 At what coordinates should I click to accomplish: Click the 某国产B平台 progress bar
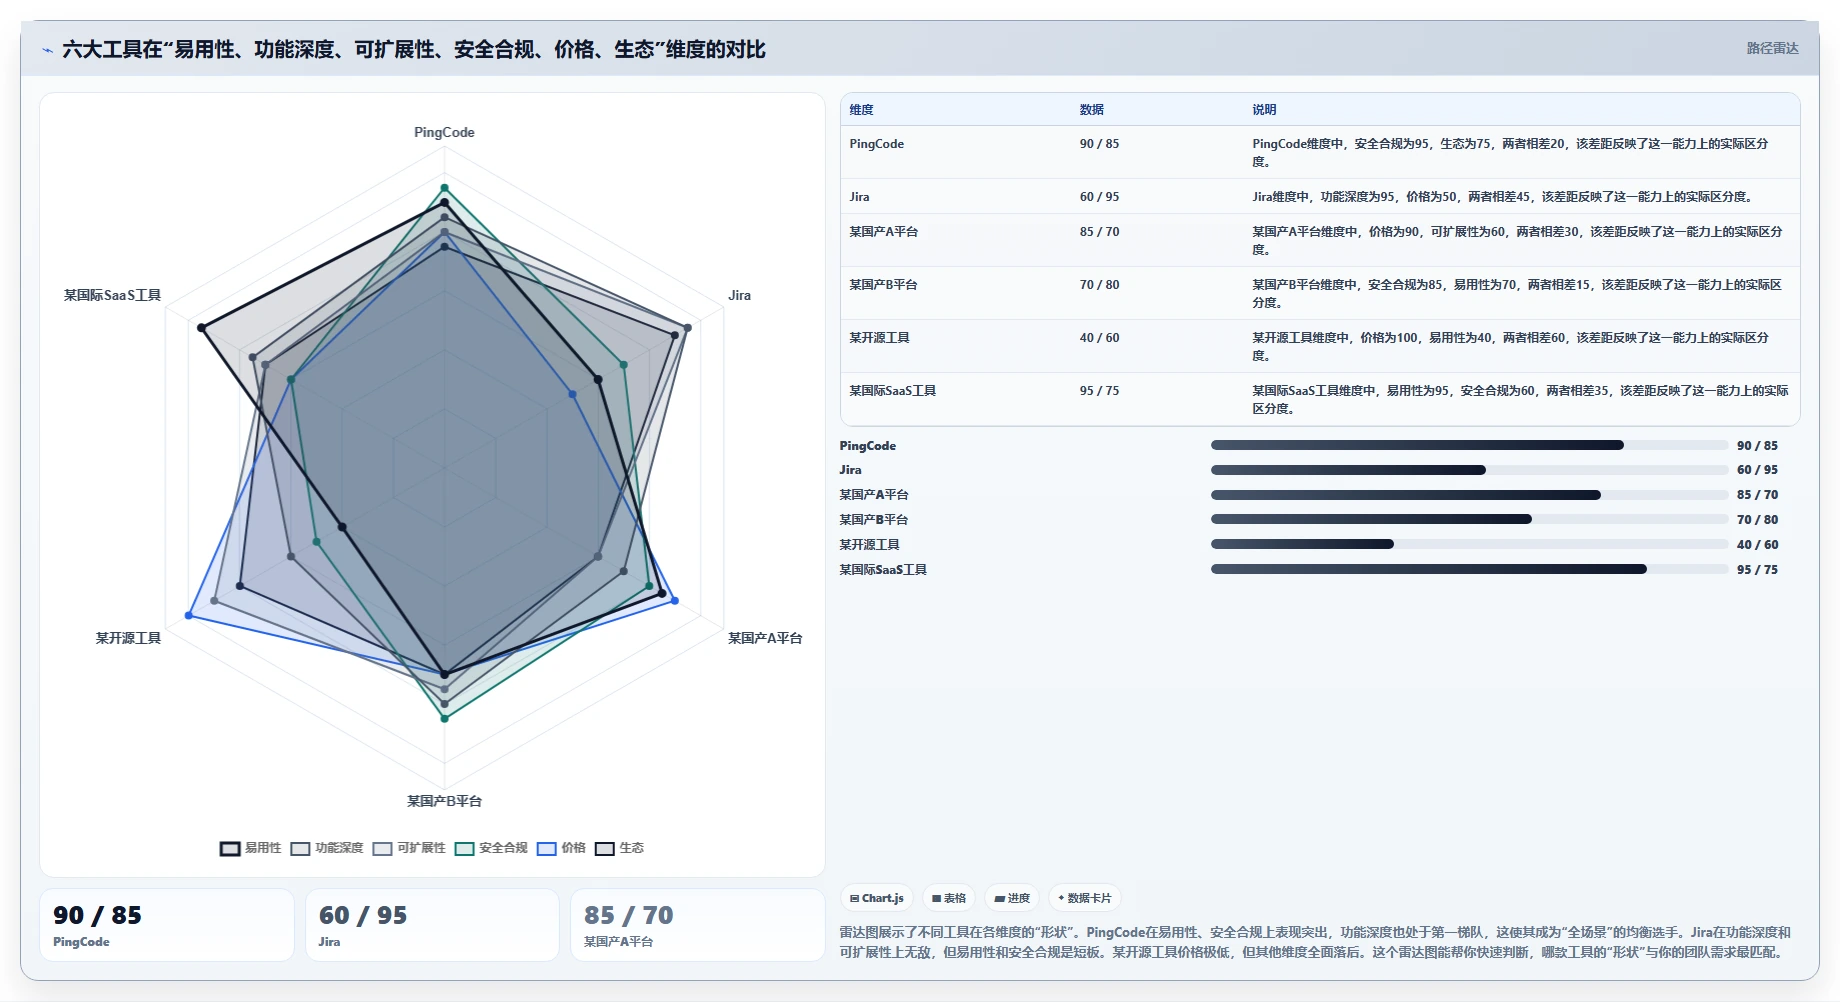(1469, 519)
